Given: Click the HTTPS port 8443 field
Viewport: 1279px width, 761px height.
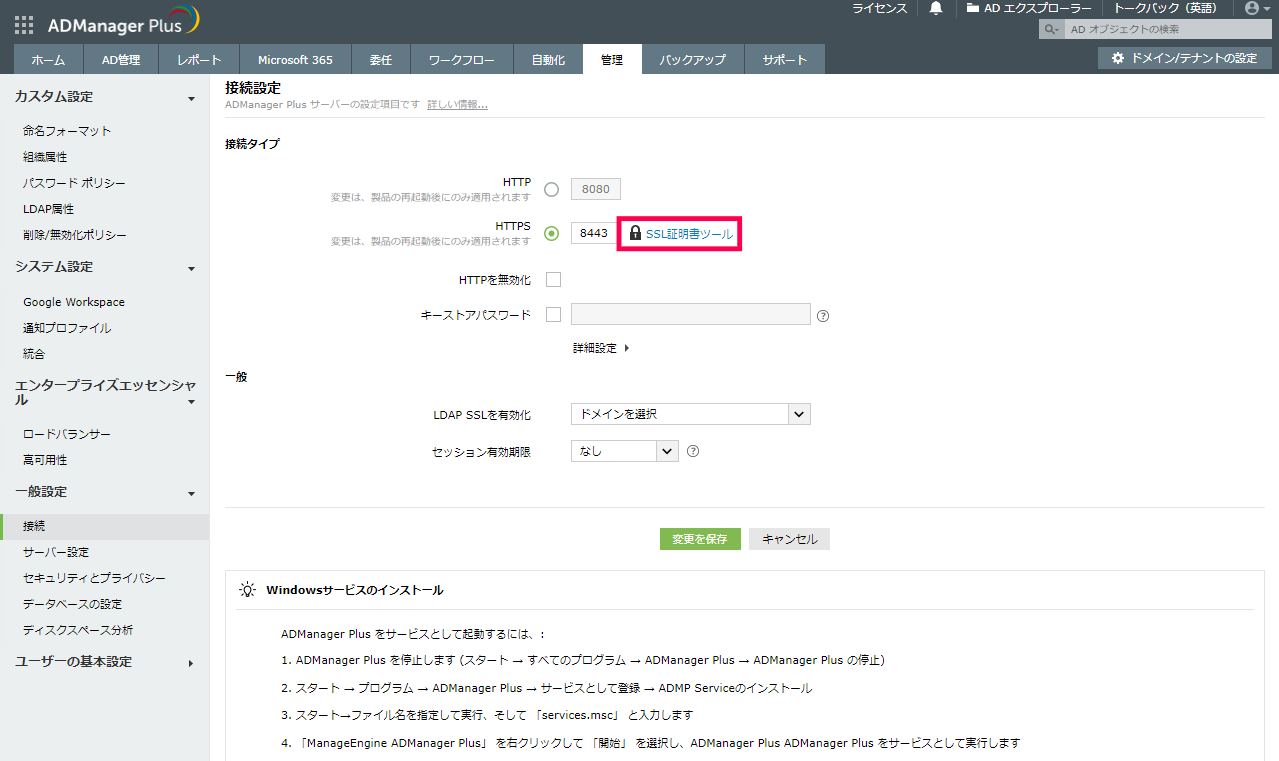Looking at the screenshot, I should point(593,233).
